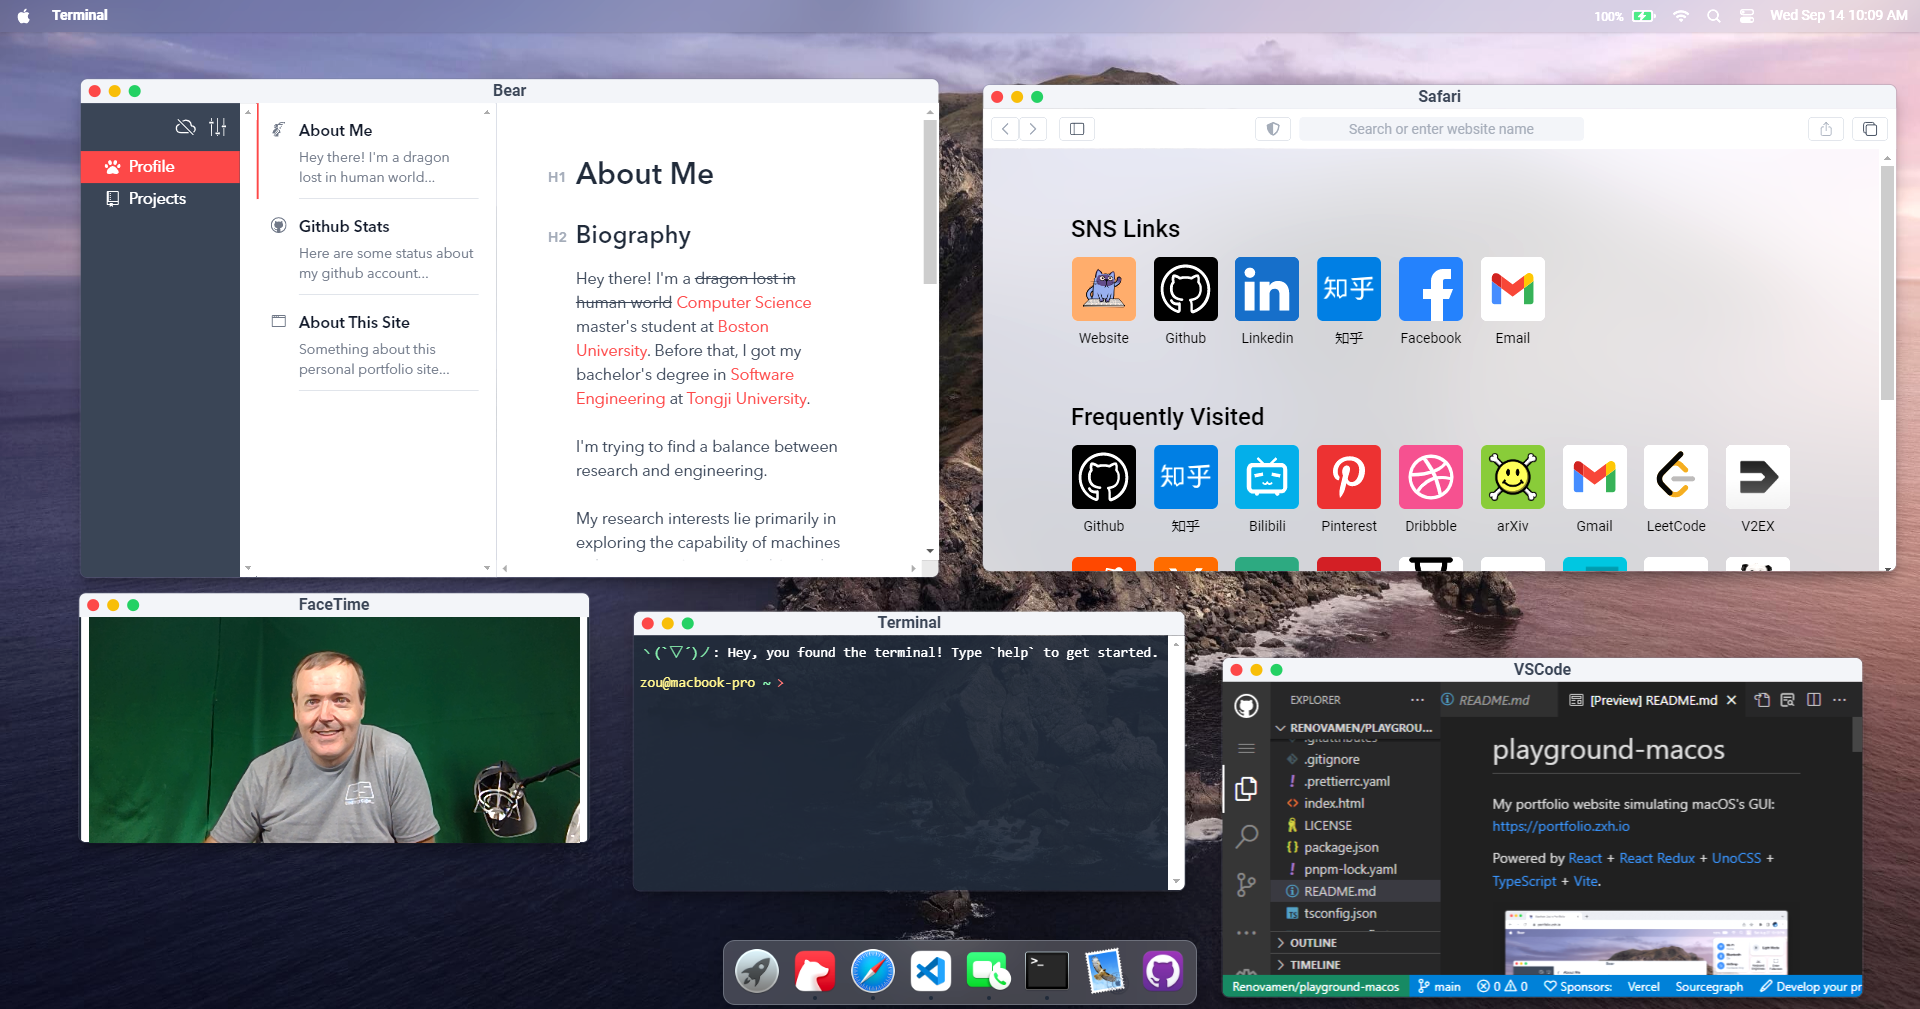This screenshot has width=1920, height=1009.
Task: Follow the UnoCSS link in README preview
Action: 1736,858
